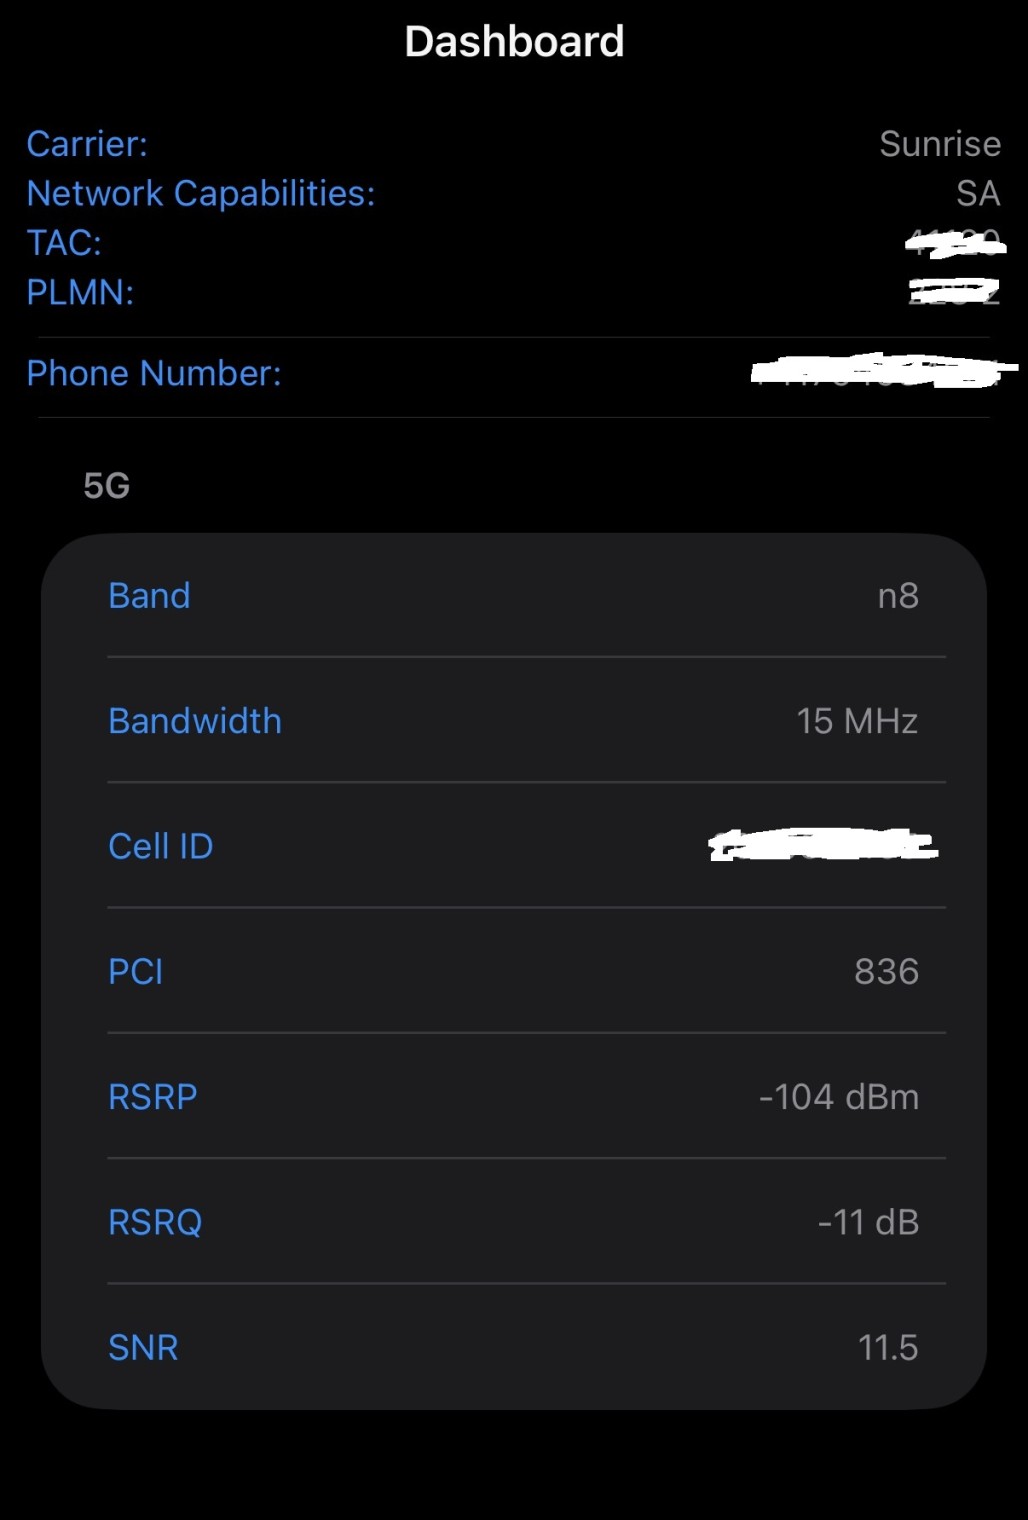Tap the n8 band value
1028x1520 pixels.
[x=897, y=596]
